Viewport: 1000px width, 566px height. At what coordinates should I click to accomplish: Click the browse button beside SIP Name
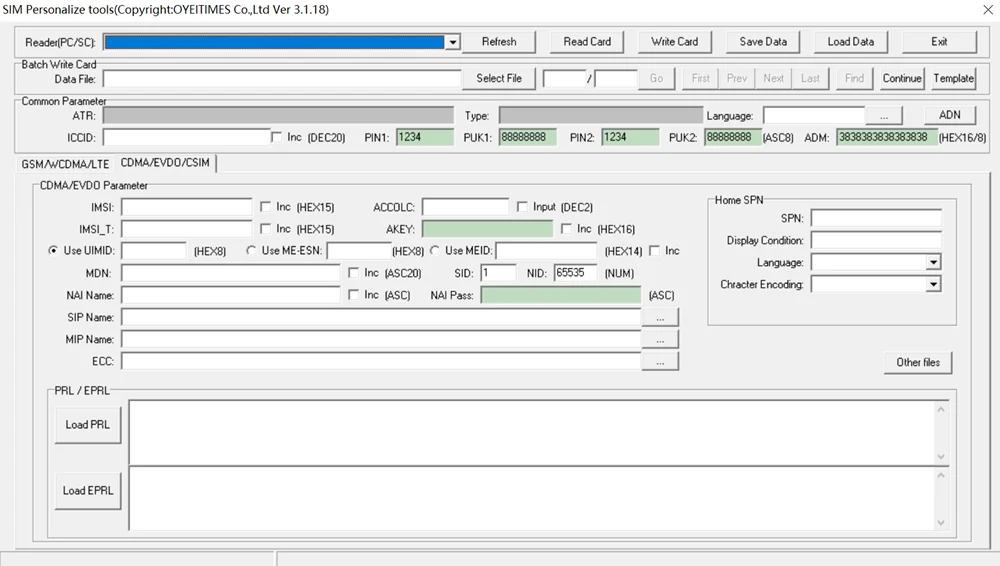point(660,317)
